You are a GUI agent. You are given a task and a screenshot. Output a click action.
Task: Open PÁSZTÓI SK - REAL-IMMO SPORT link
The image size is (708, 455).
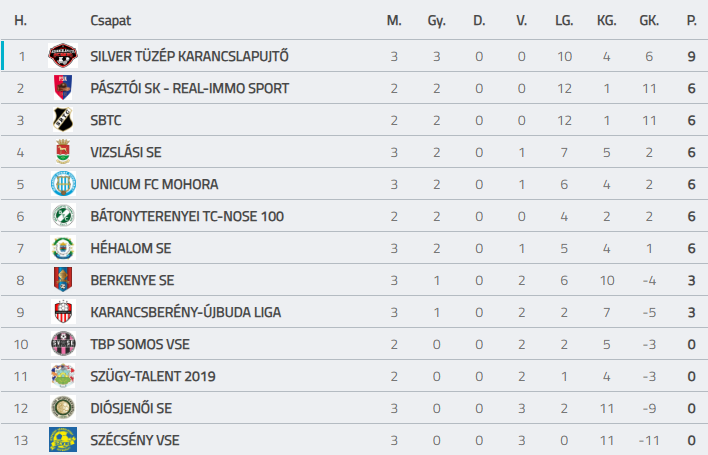[x=190, y=88]
